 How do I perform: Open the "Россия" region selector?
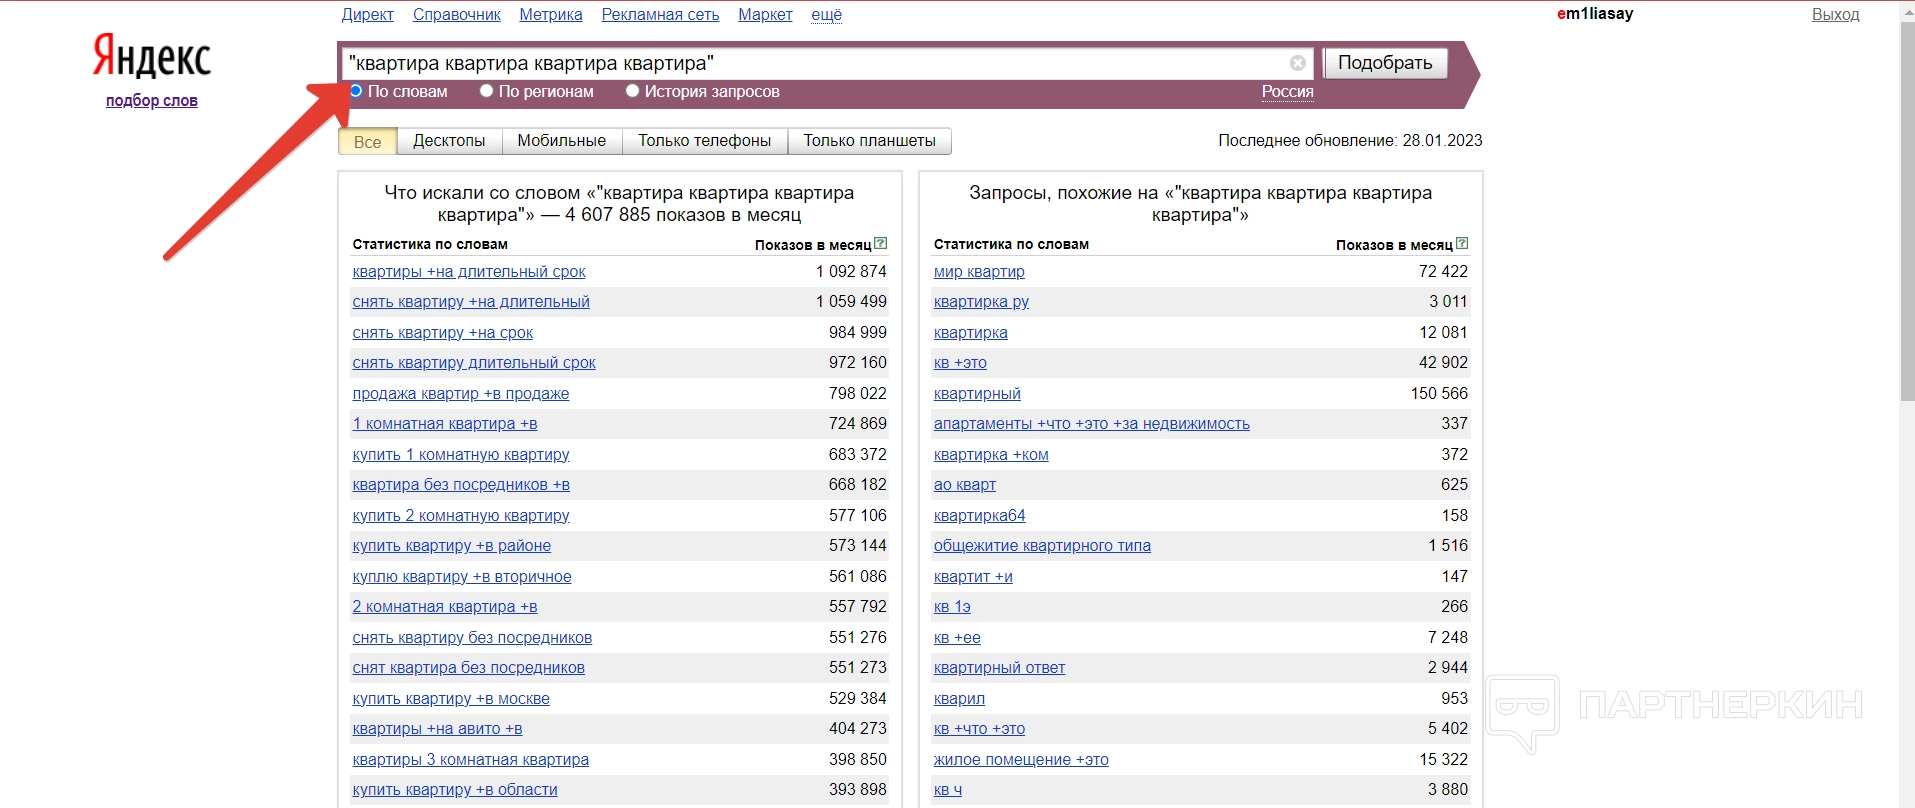coord(1287,91)
